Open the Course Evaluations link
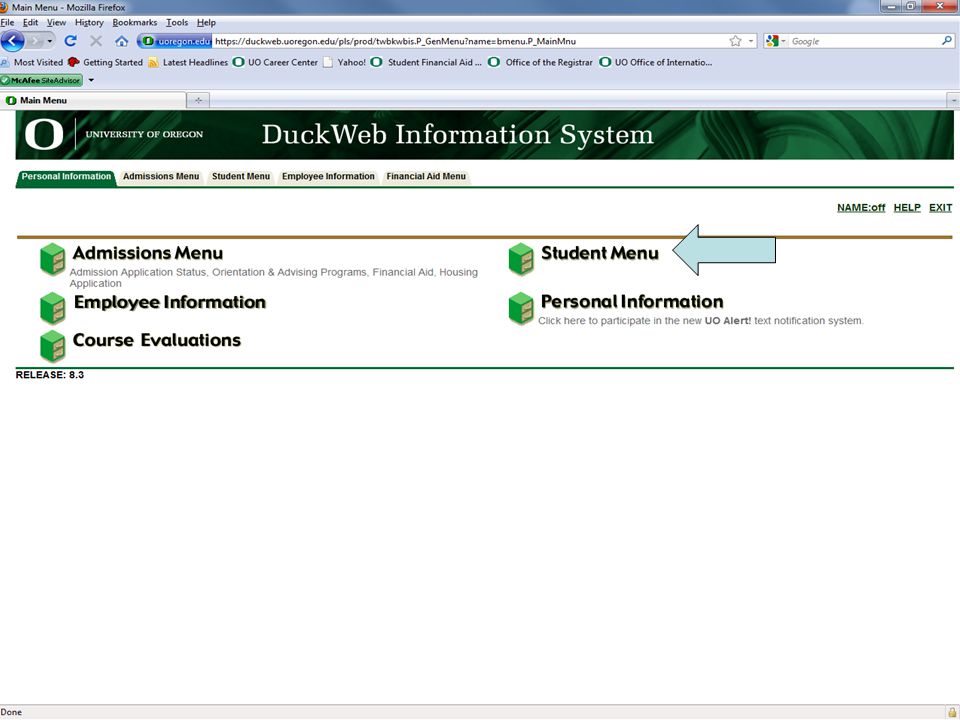 (x=157, y=340)
